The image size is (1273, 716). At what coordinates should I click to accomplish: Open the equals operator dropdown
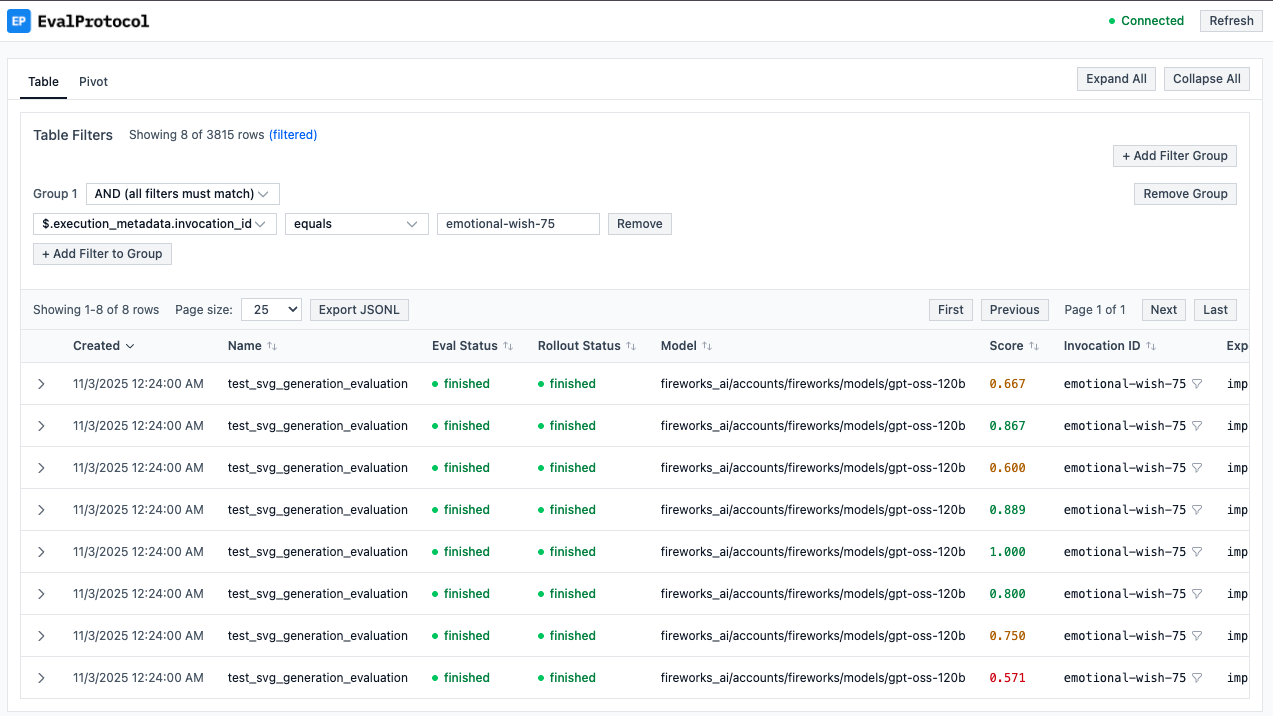coord(356,223)
